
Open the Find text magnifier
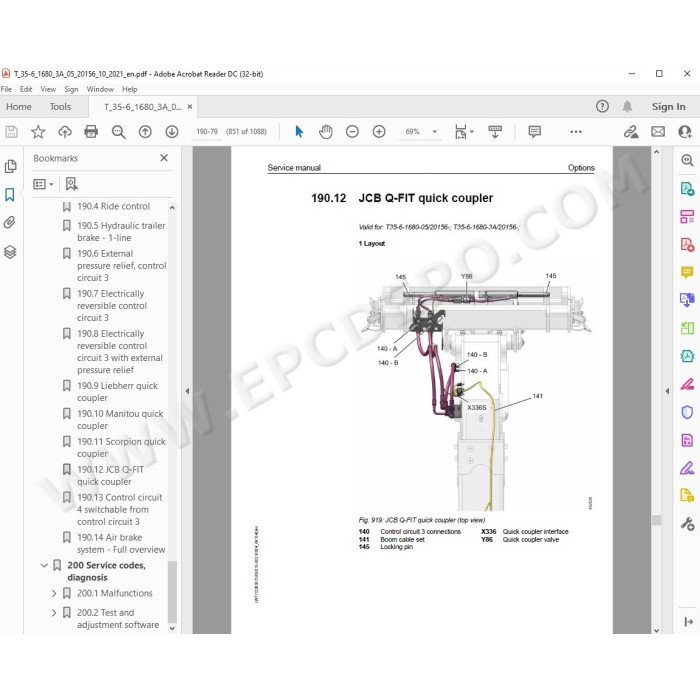(118, 132)
